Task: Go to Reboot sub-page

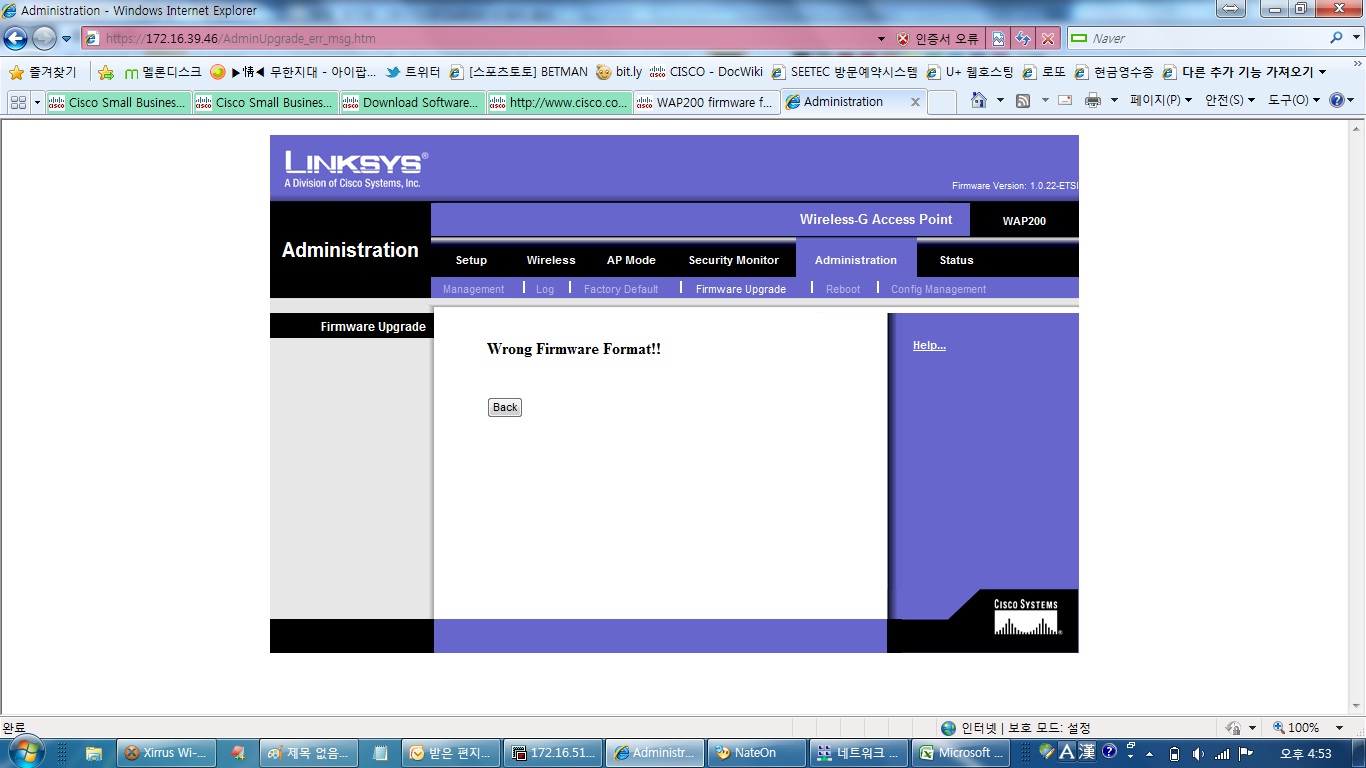Action: (x=843, y=289)
